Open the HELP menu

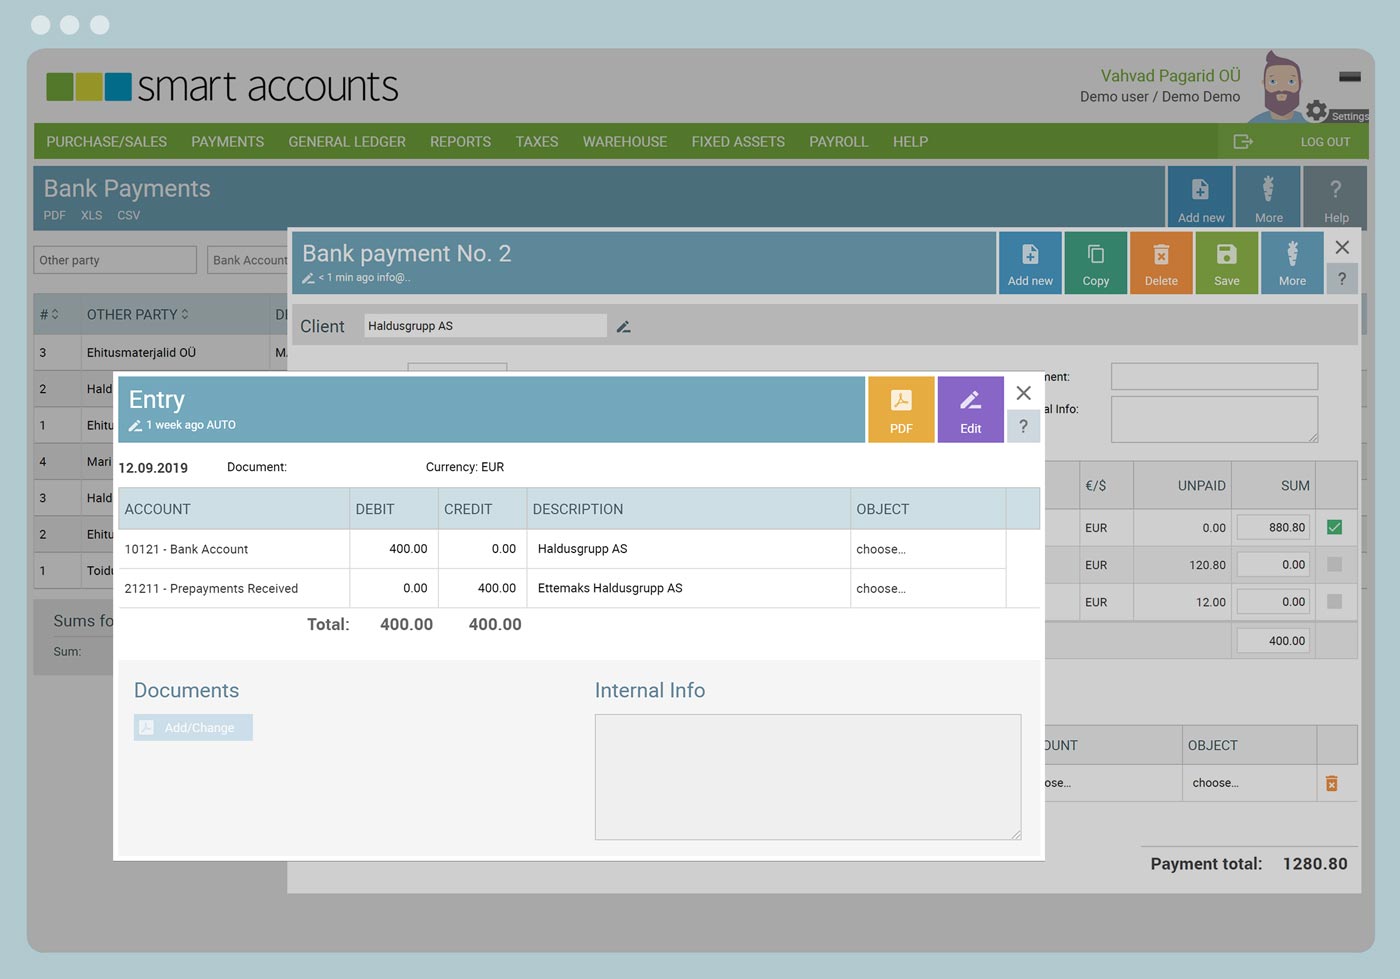coord(910,142)
